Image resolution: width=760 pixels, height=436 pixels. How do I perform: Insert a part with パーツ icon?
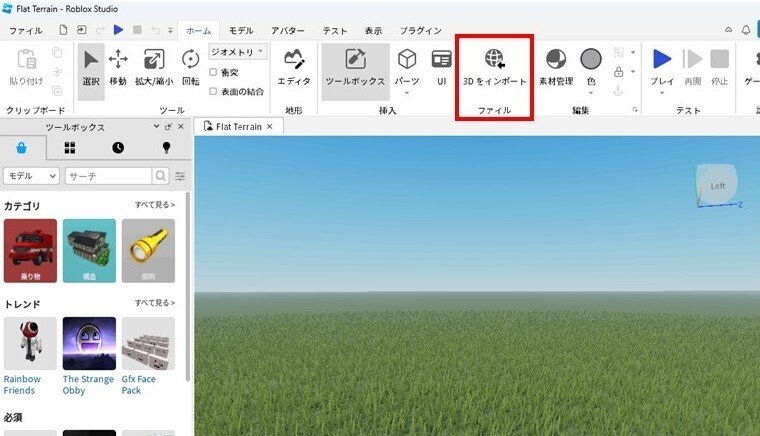tap(407, 59)
